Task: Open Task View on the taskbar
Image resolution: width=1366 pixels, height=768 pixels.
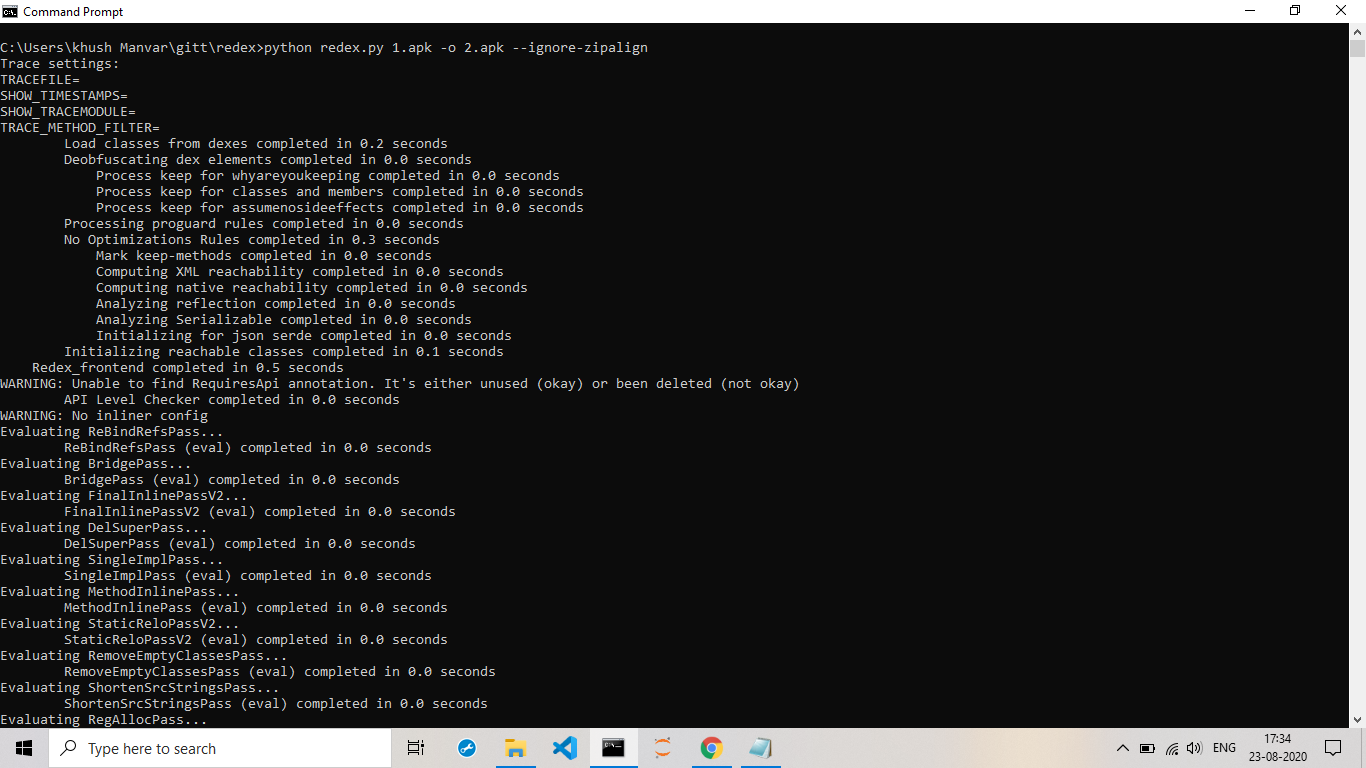Action: pyautogui.click(x=415, y=748)
